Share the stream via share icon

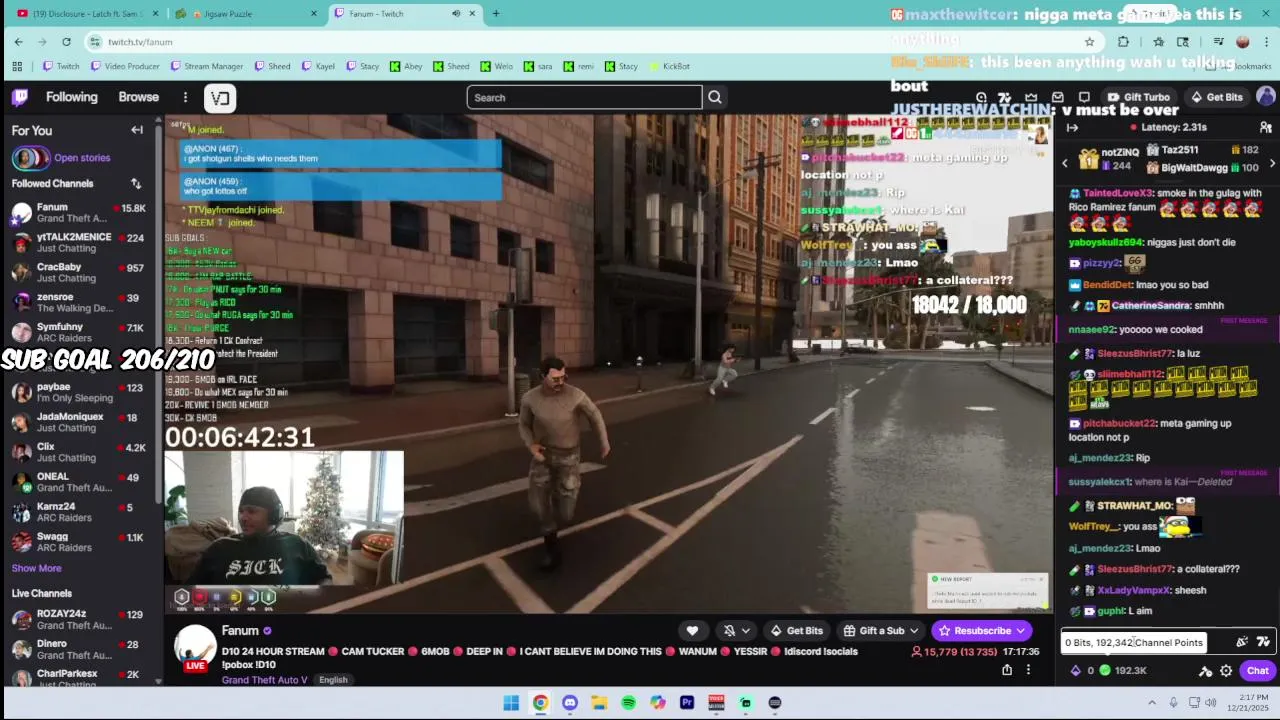[x=1007, y=670]
